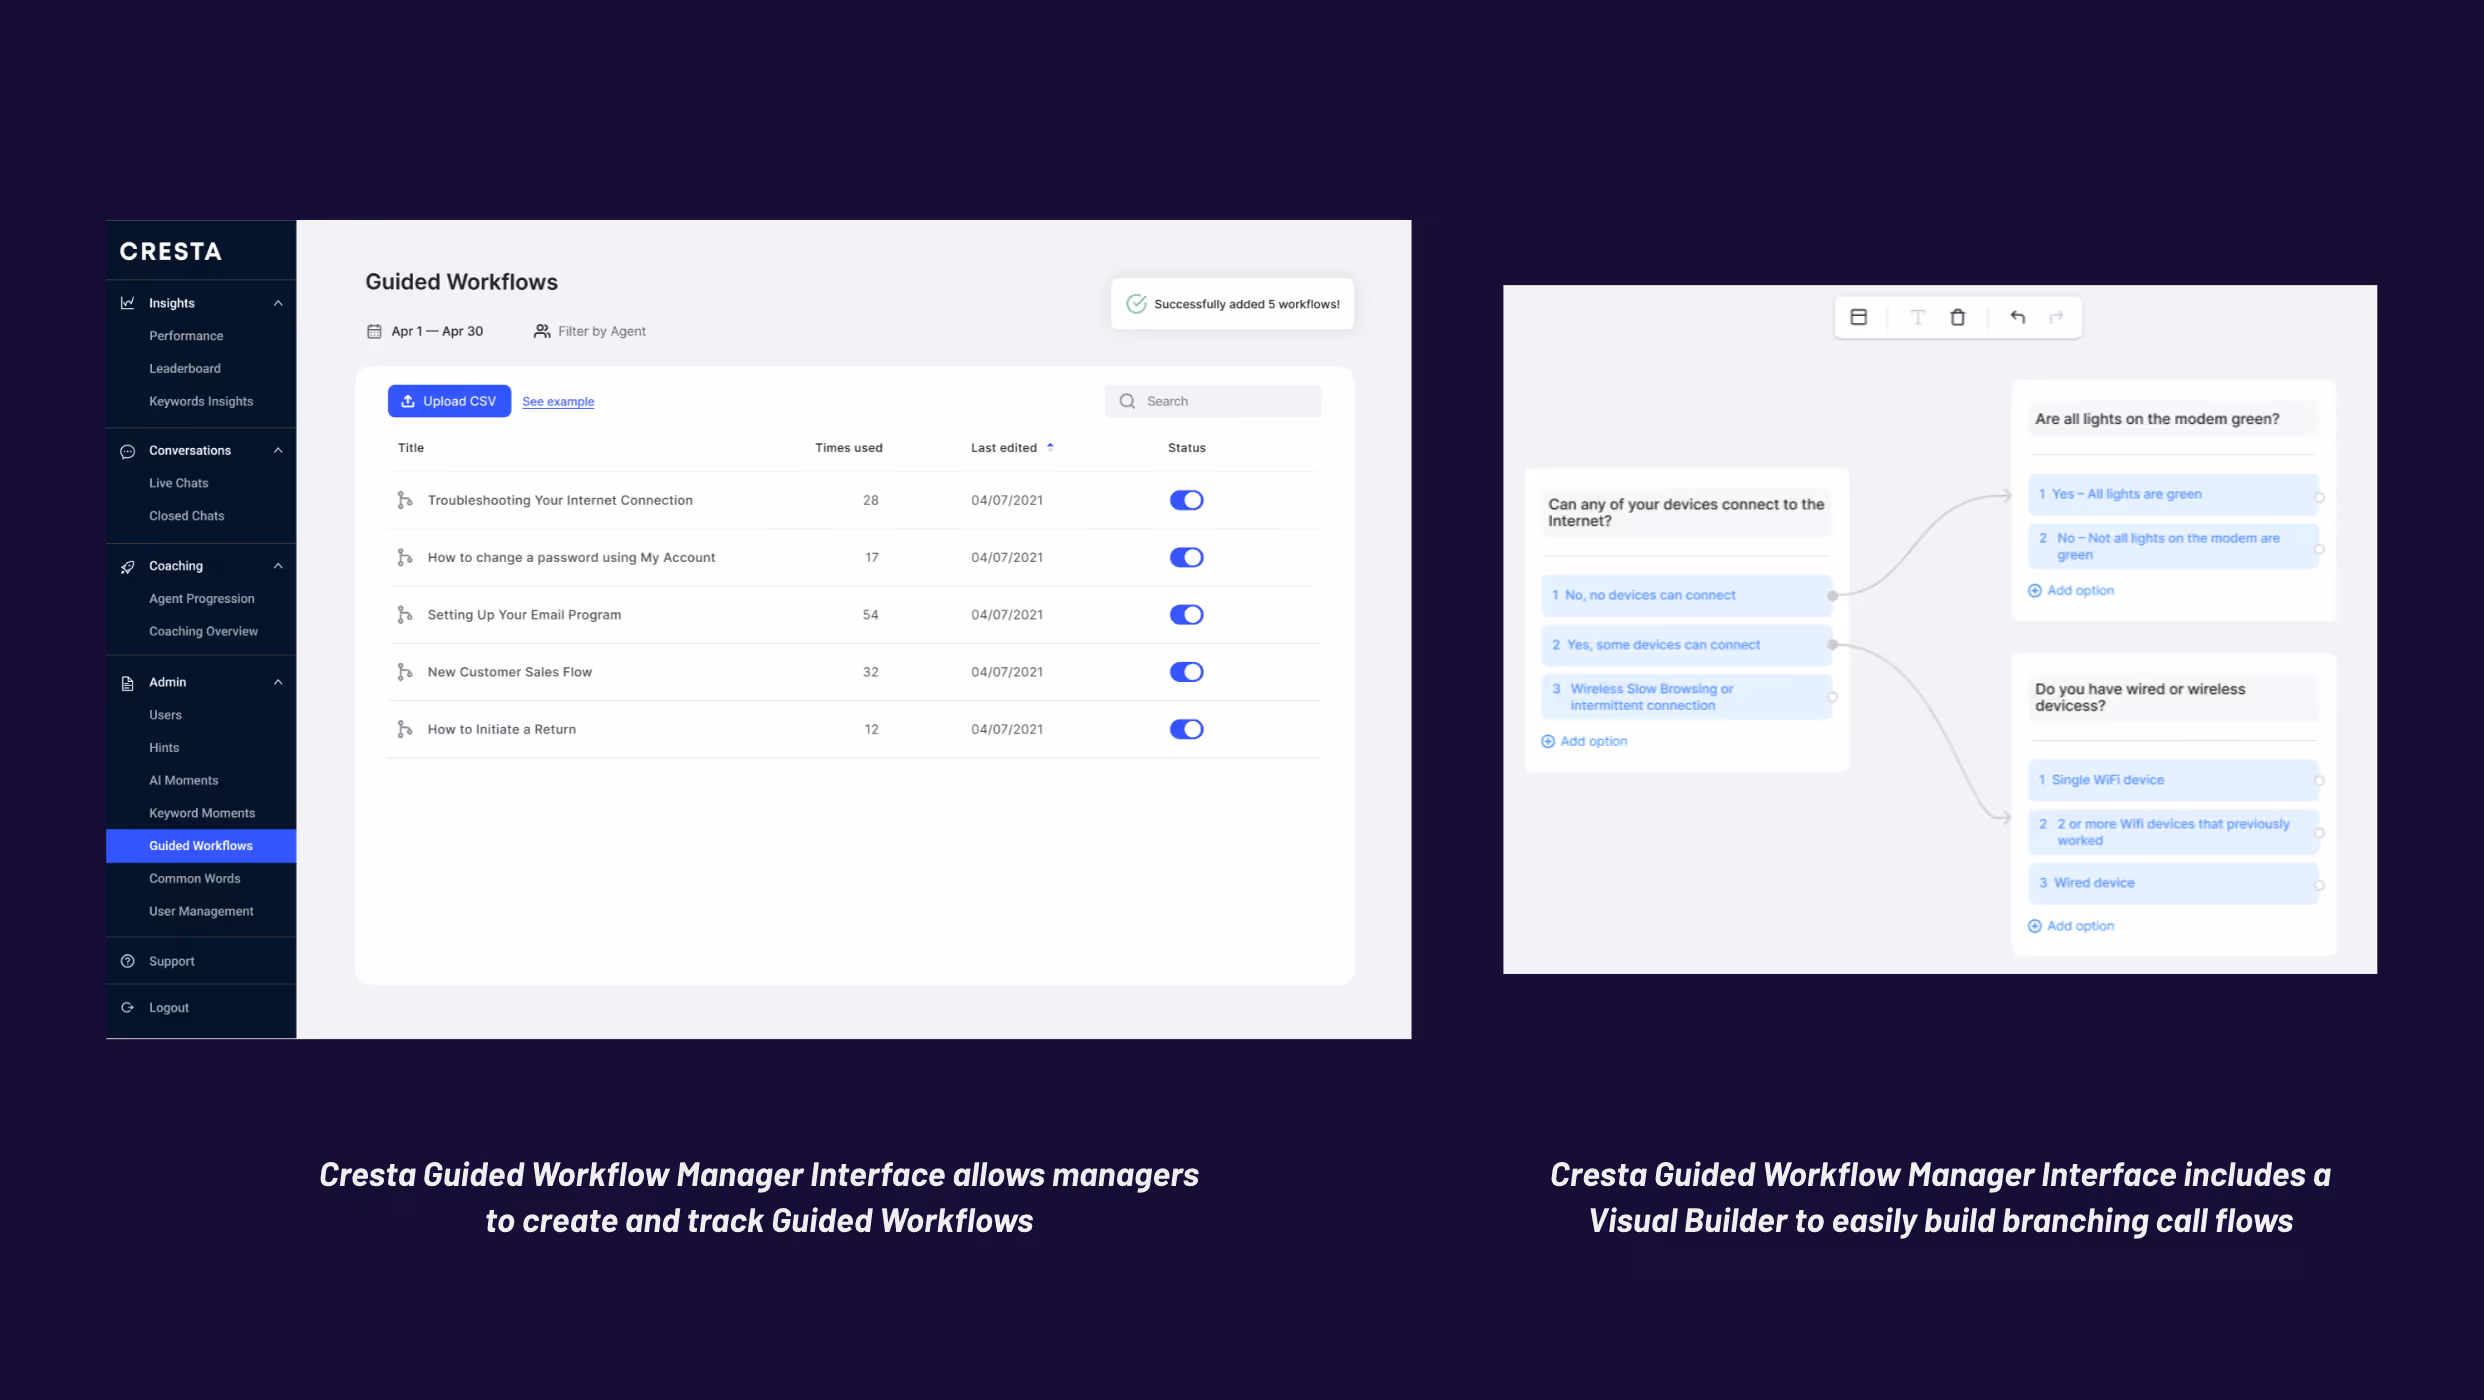Collapse the Admin section chevron
Viewport: 2484px width, 1400px height.
[x=278, y=682]
